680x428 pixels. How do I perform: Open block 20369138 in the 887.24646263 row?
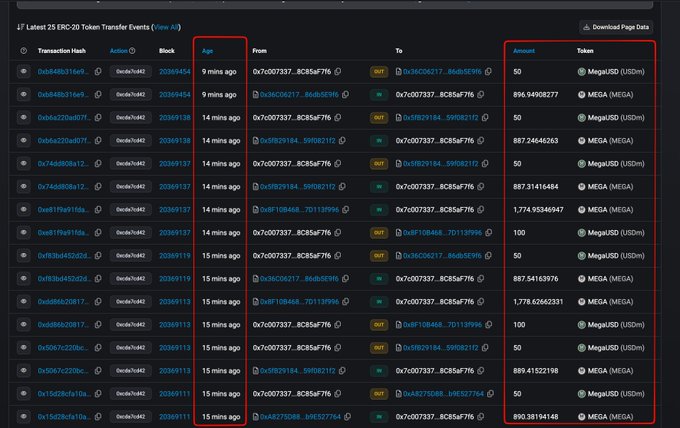(175, 140)
